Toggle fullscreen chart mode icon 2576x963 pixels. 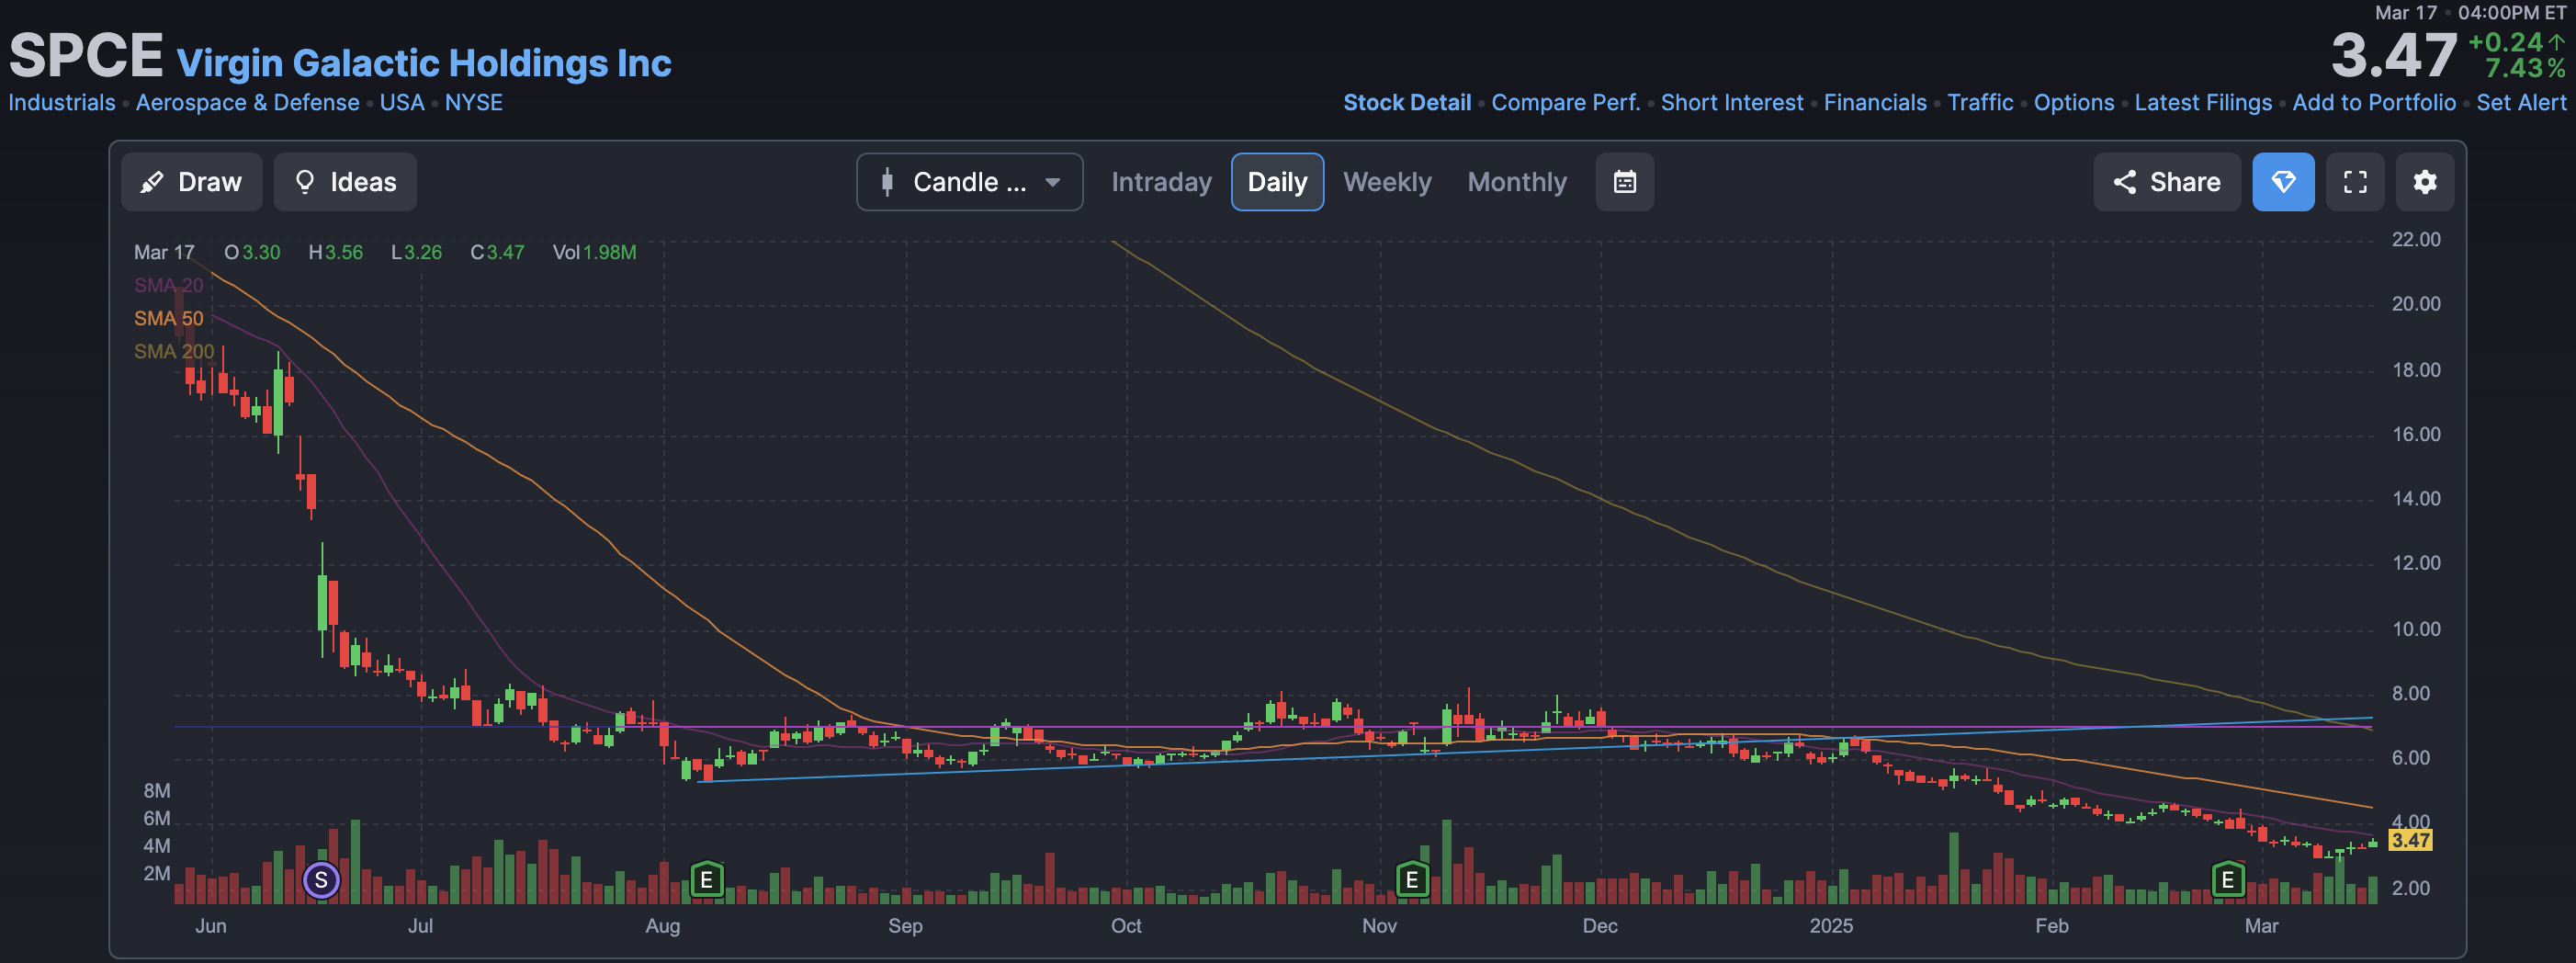pyautogui.click(x=2355, y=182)
